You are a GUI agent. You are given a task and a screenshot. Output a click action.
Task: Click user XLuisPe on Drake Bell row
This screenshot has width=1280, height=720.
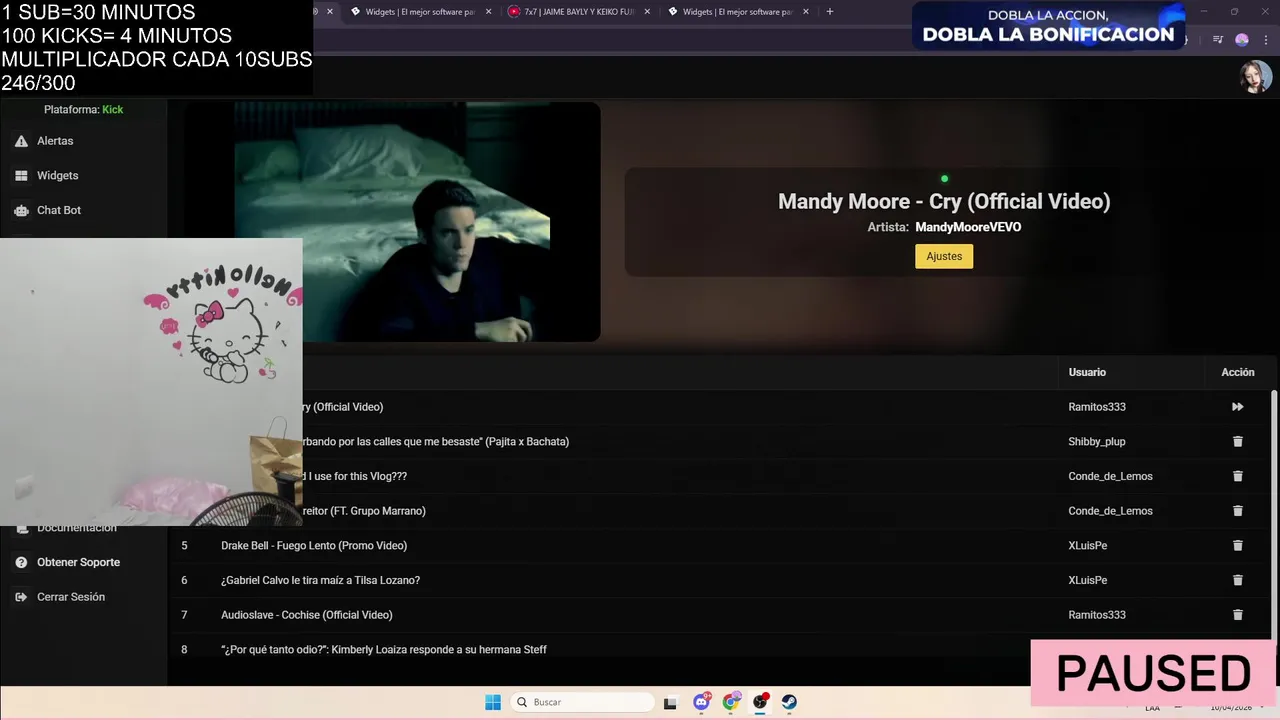[1088, 545]
